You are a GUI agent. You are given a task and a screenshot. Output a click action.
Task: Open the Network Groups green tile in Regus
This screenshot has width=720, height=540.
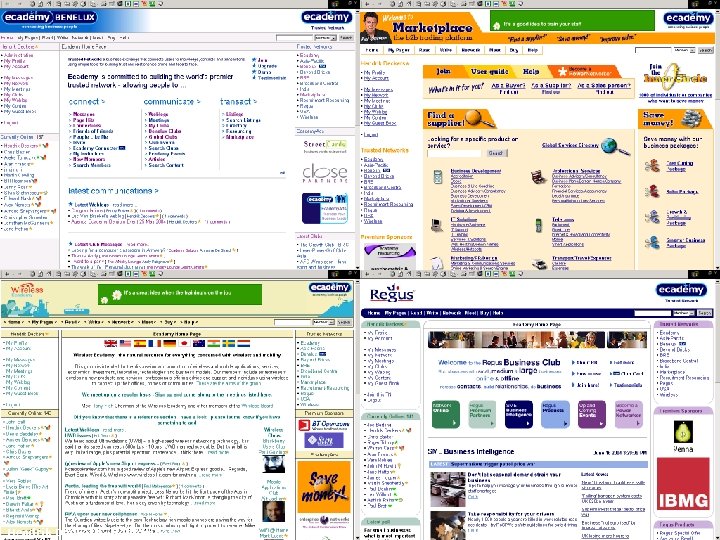tap(445, 414)
